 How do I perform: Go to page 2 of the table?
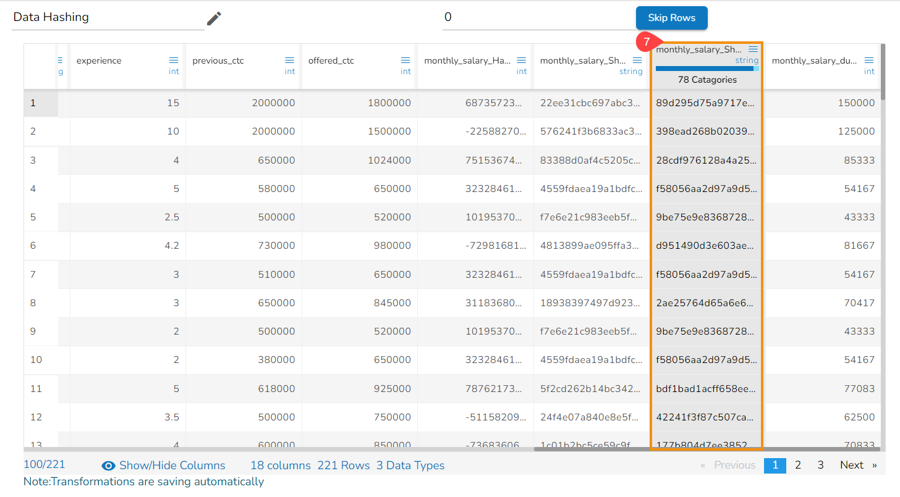(798, 465)
